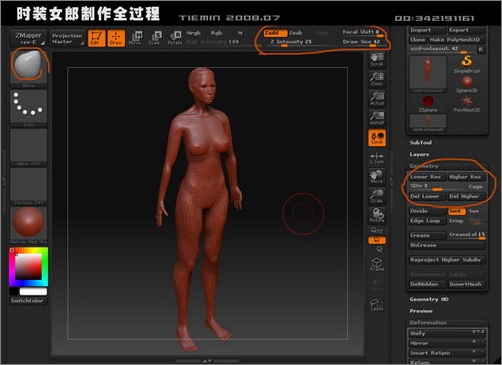Select the top shelf Move tool
Screen dimensions: 502x365
[135, 38]
